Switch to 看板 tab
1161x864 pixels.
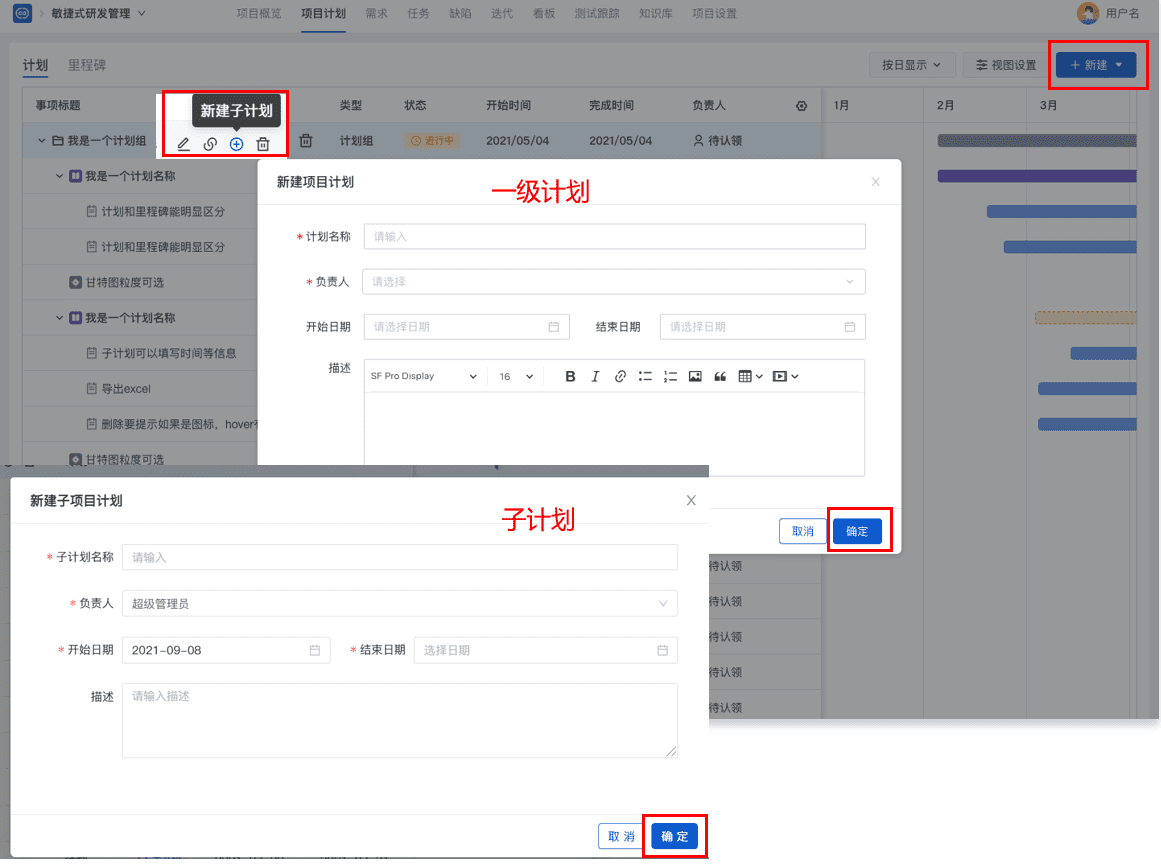click(x=544, y=13)
